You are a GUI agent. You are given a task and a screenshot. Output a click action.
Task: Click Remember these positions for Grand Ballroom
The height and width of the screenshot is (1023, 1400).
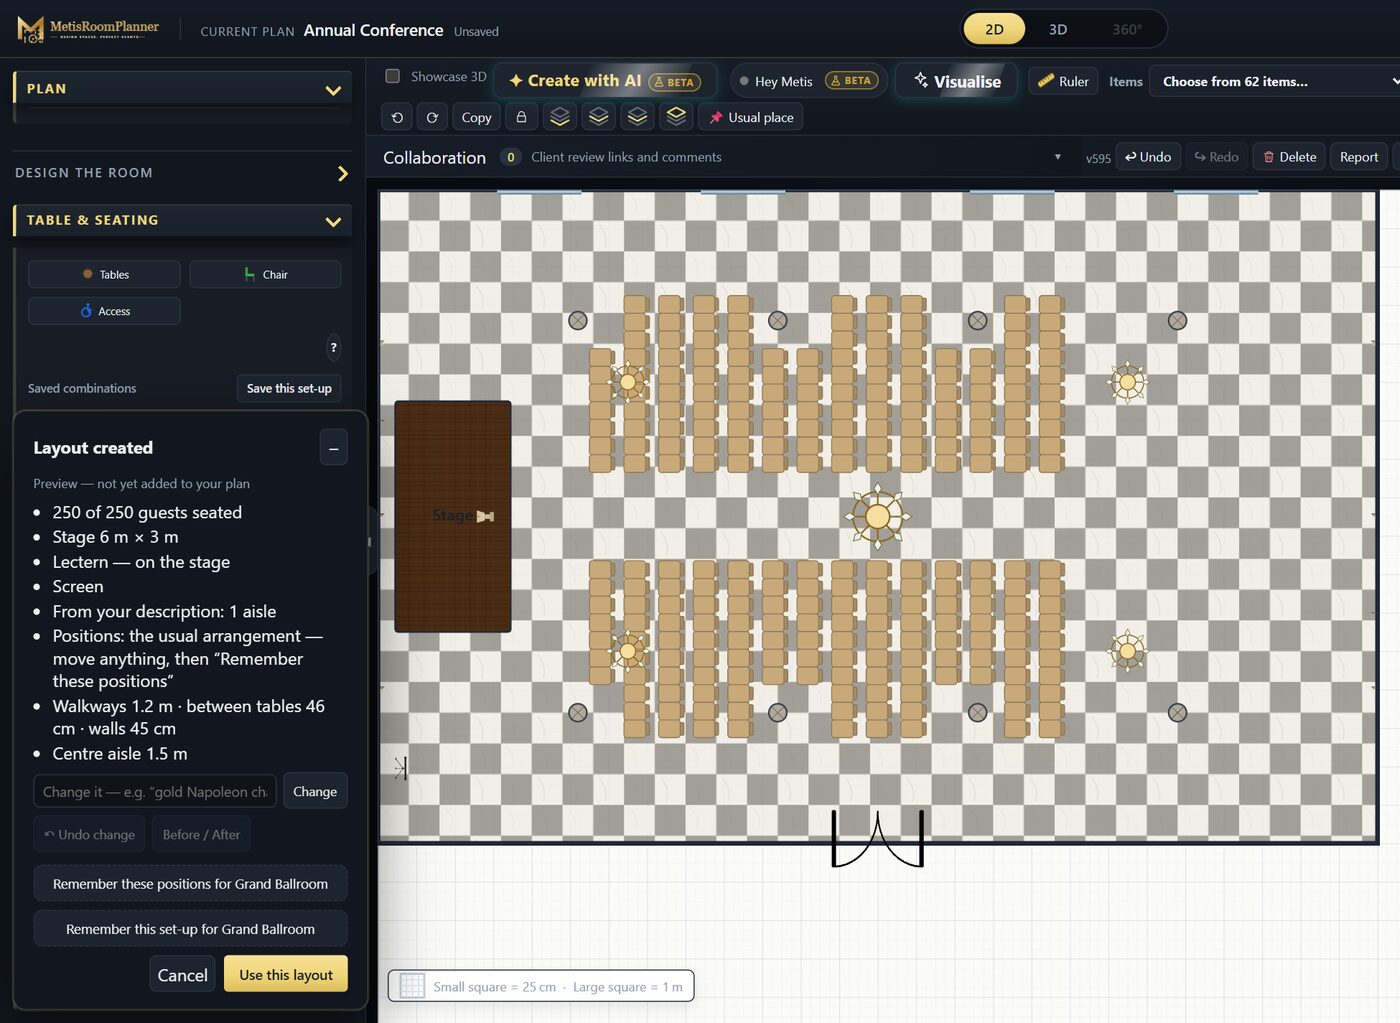(190, 884)
